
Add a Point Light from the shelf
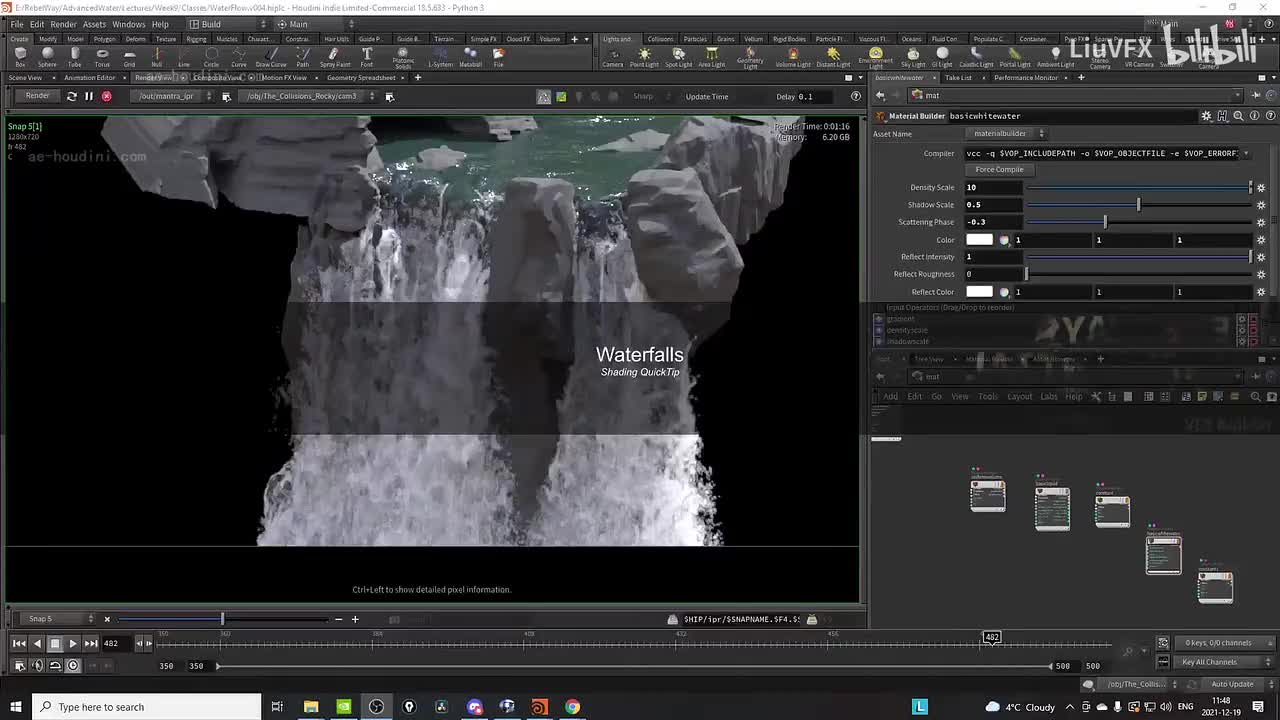pos(644,57)
